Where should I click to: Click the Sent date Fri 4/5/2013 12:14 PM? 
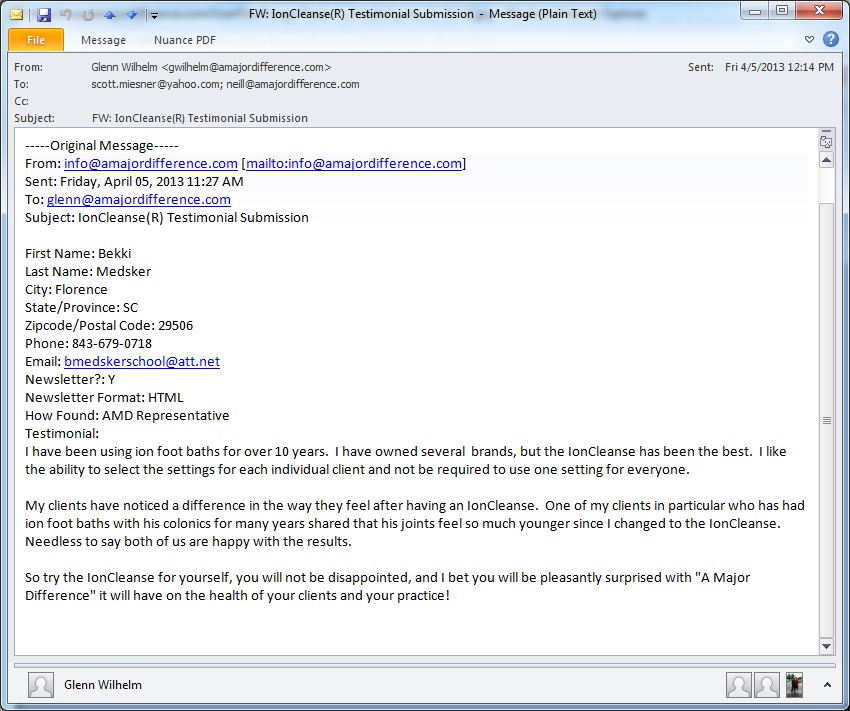click(779, 67)
